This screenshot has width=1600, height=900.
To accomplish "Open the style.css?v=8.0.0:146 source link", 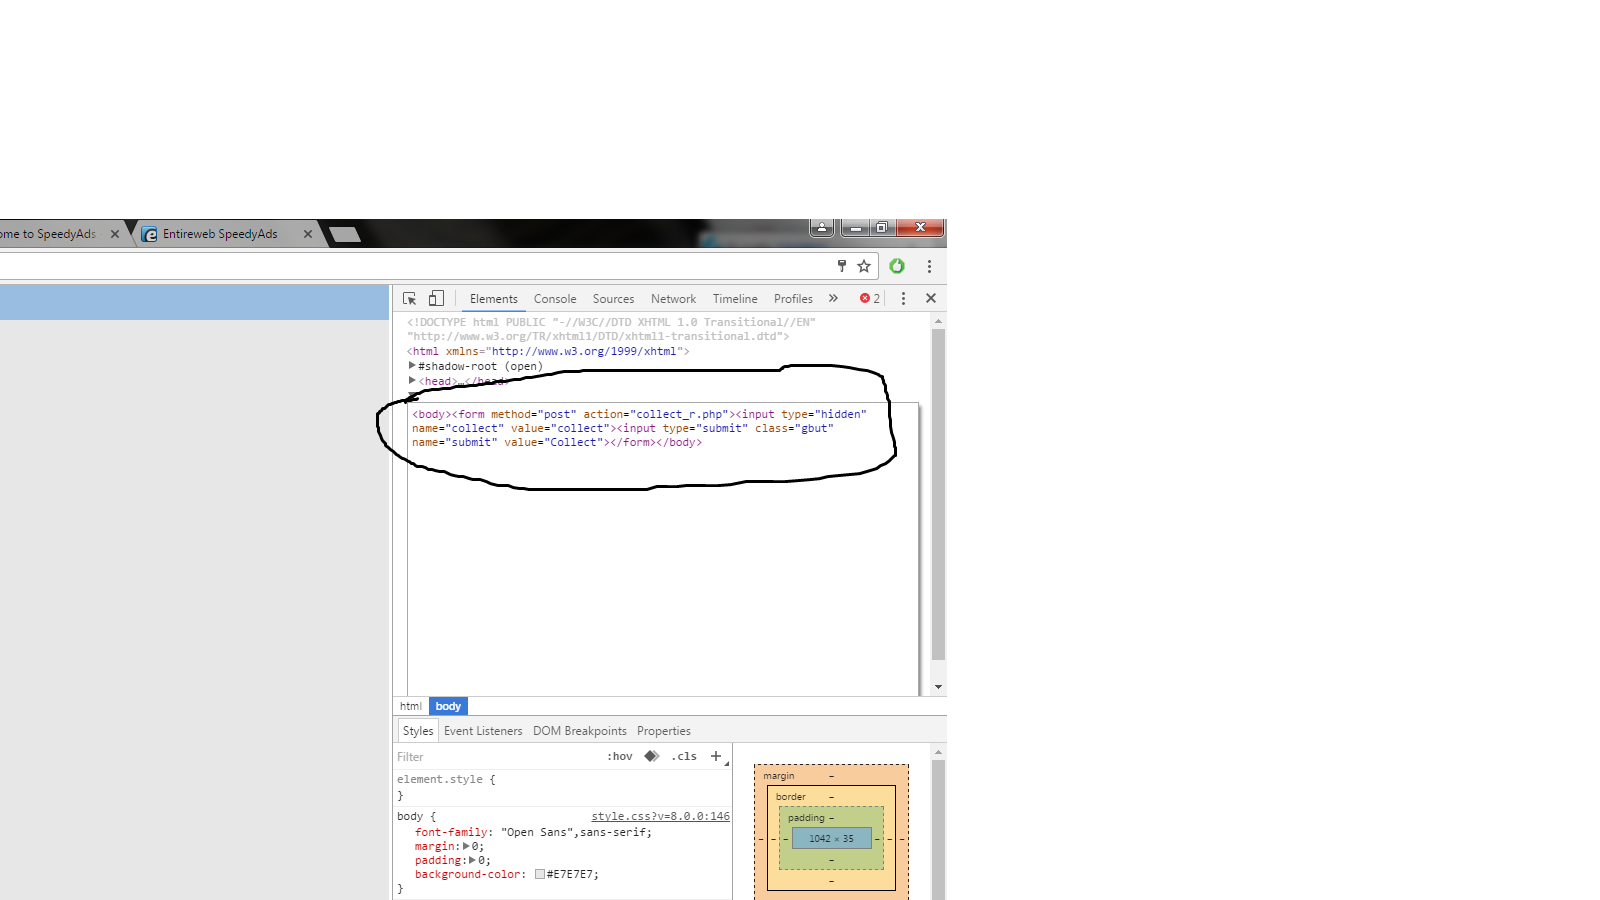I will click(x=660, y=816).
